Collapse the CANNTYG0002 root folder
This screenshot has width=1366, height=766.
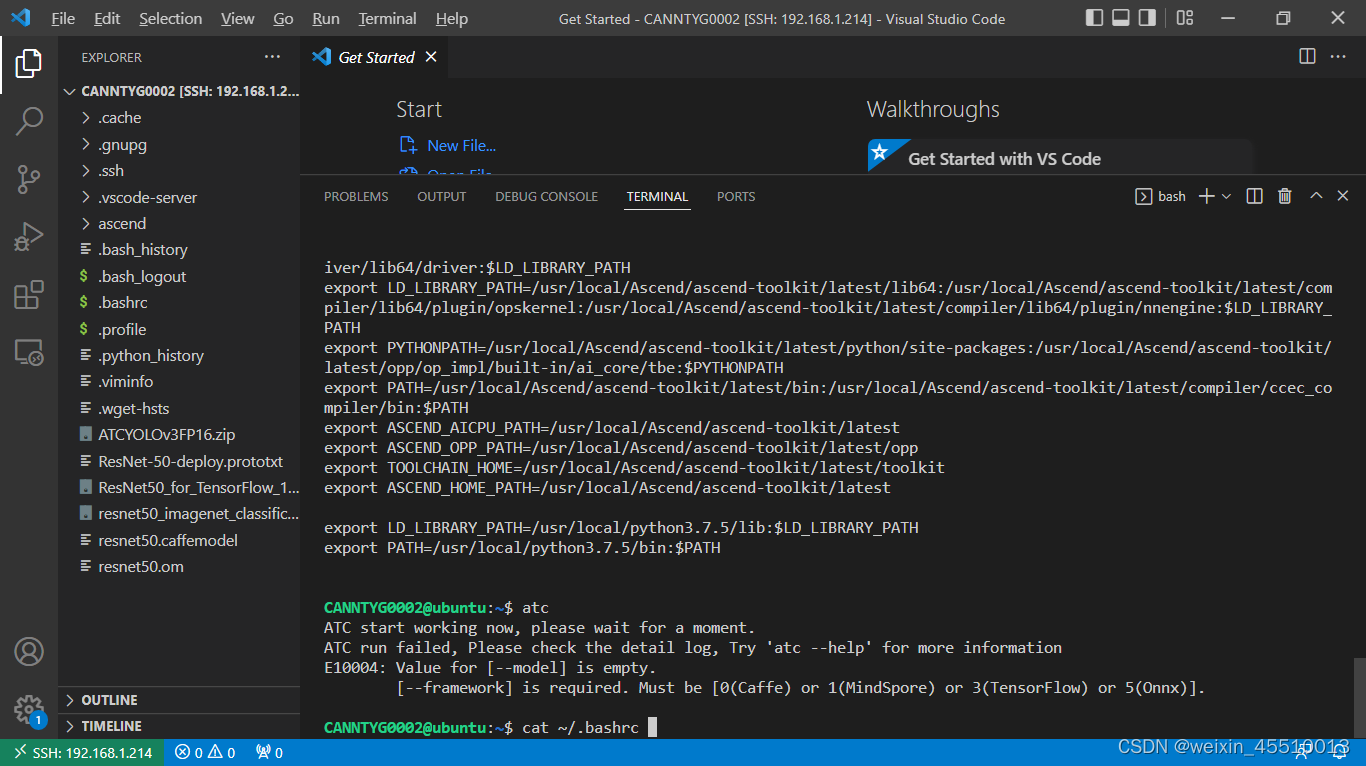180,91
